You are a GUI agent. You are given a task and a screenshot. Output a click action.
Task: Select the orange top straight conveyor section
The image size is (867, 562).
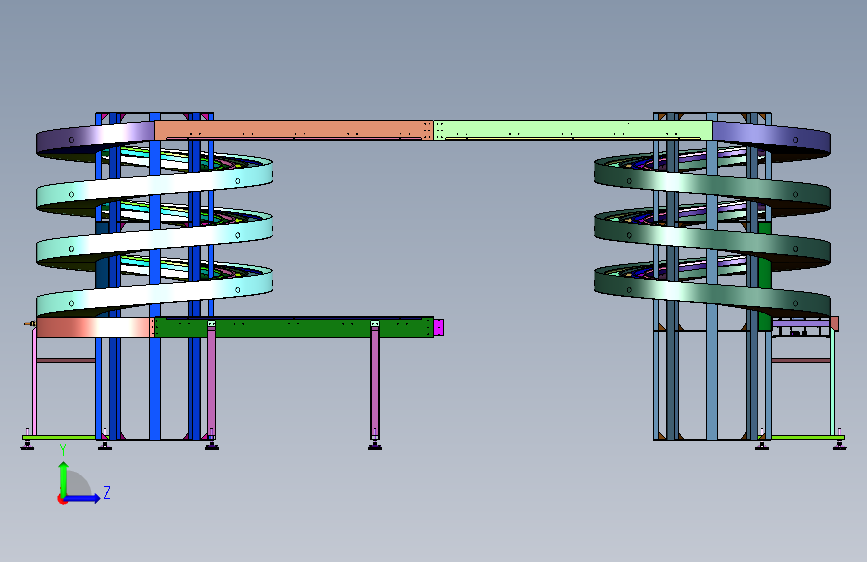point(293,131)
